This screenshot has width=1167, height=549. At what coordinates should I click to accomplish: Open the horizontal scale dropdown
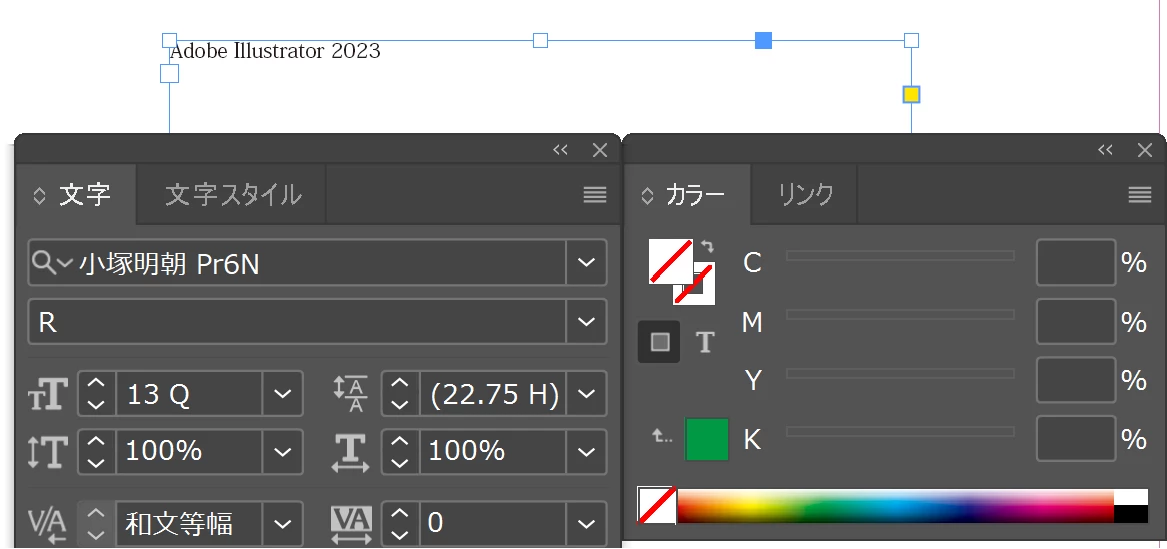click(x=586, y=452)
